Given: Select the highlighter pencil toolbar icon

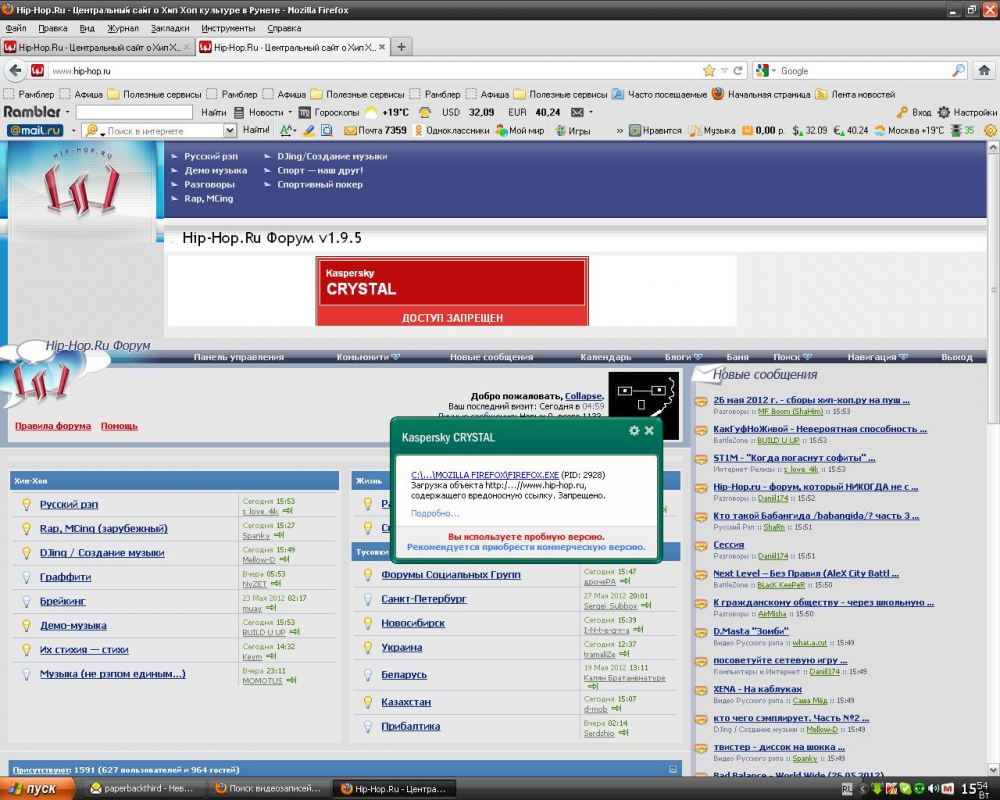Looking at the screenshot, I should (309, 130).
